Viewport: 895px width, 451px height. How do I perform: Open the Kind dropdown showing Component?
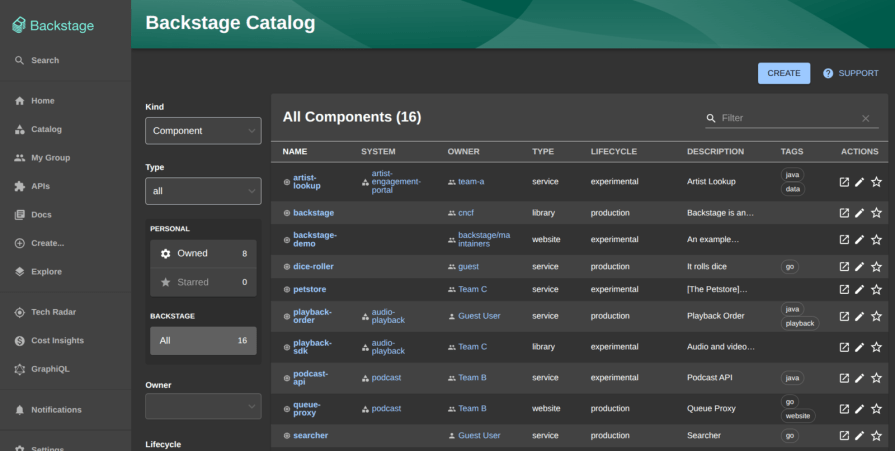(203, 131)
